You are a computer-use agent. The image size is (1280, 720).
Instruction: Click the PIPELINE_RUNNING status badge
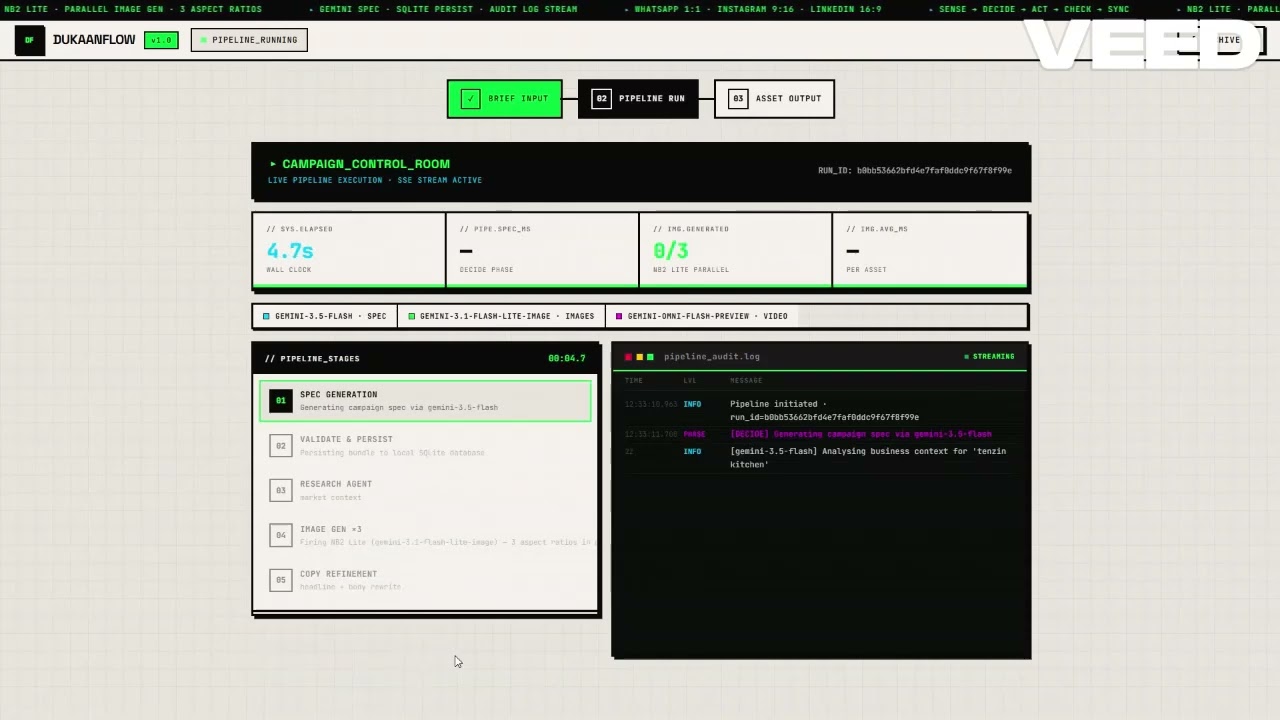click(x=249, y=40)
